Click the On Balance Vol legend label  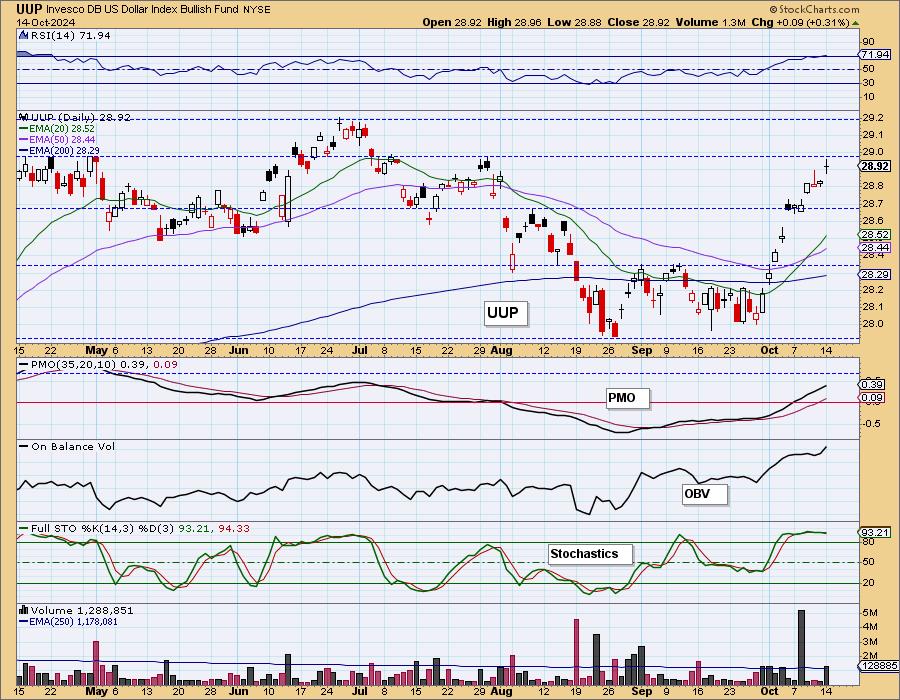pos(73,446)
